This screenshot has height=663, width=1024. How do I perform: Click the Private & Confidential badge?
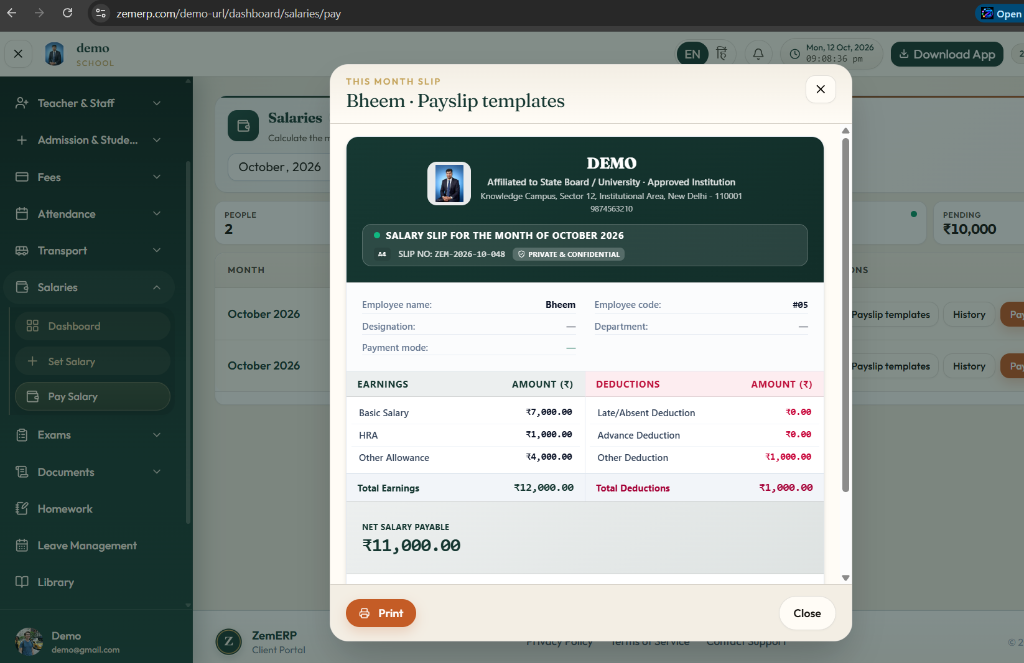568,254
